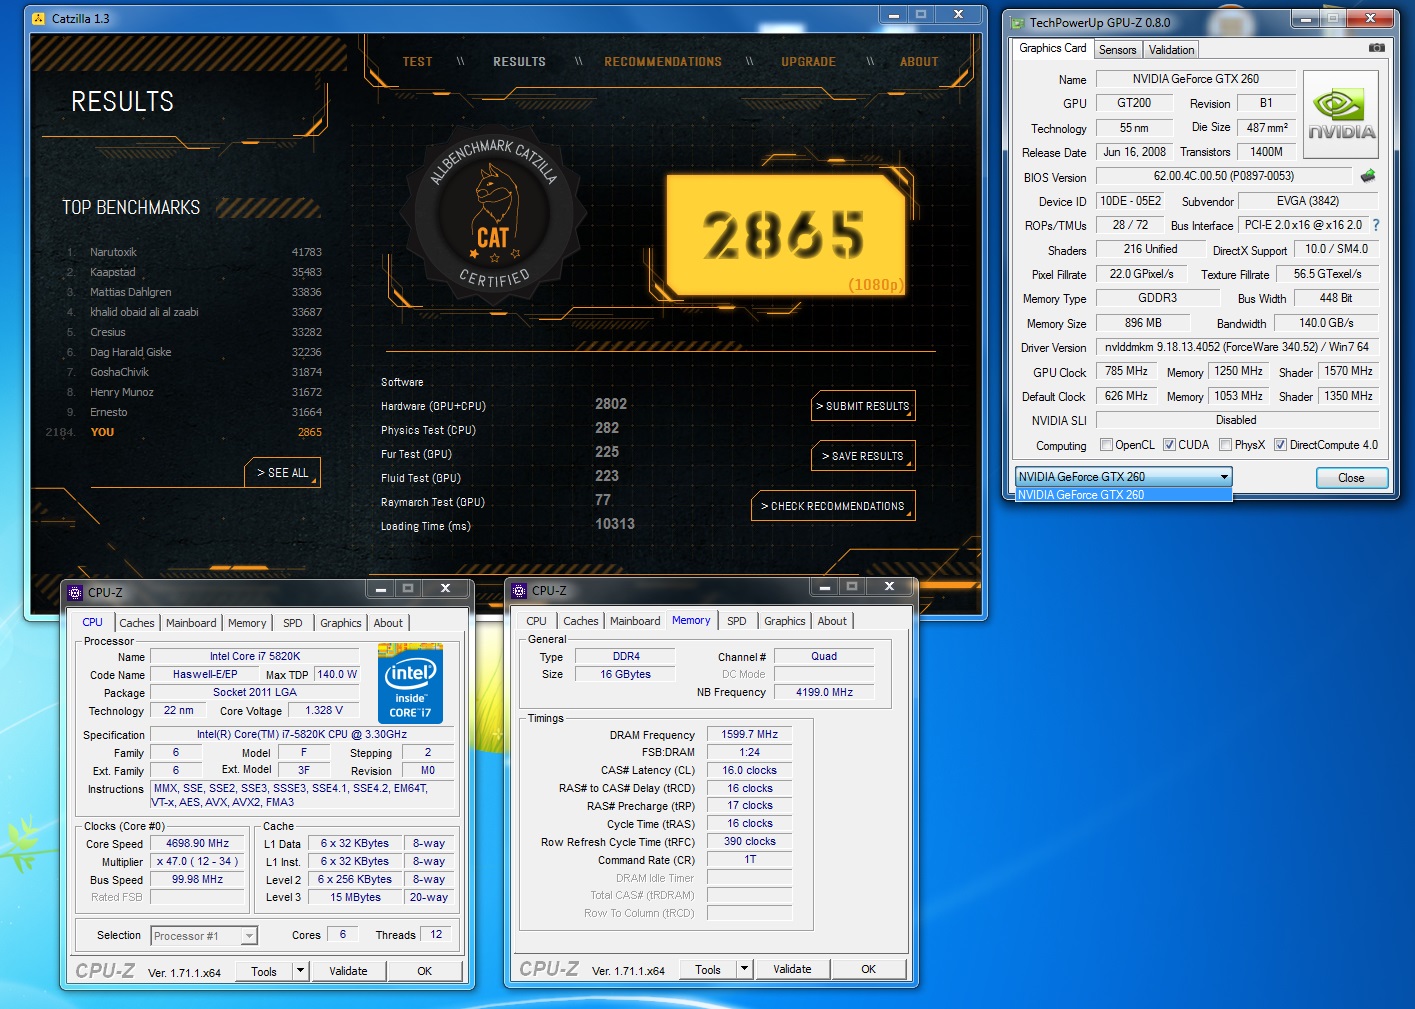Image resolution: width=1415 pixels, height=1009 pixels.
Task: Click the Loading Time value 10313
Action: (x=615, y=524)
